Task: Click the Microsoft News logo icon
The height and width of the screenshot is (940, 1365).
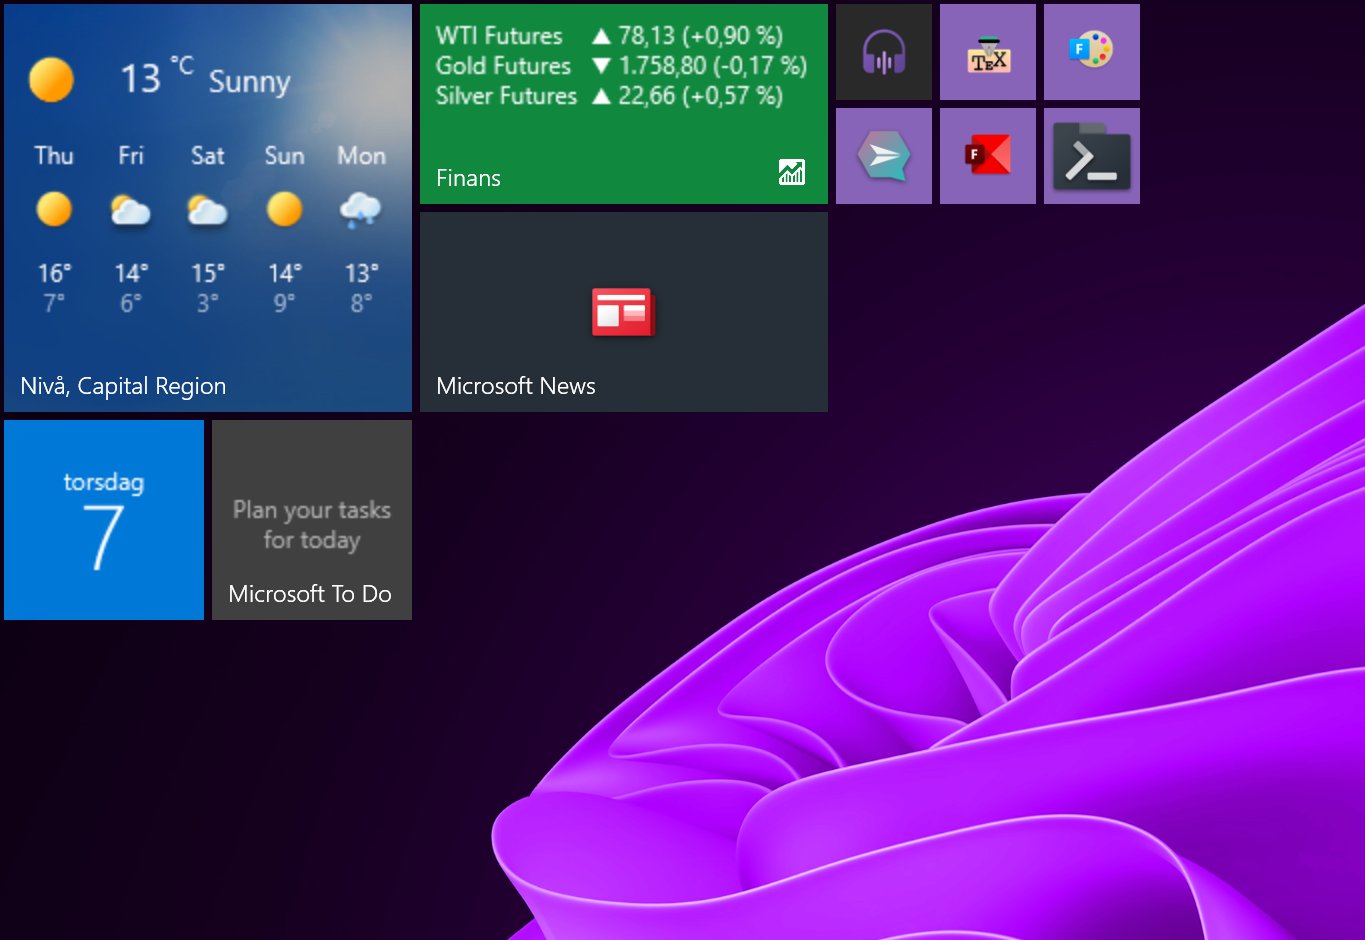Action: point(623,311)
